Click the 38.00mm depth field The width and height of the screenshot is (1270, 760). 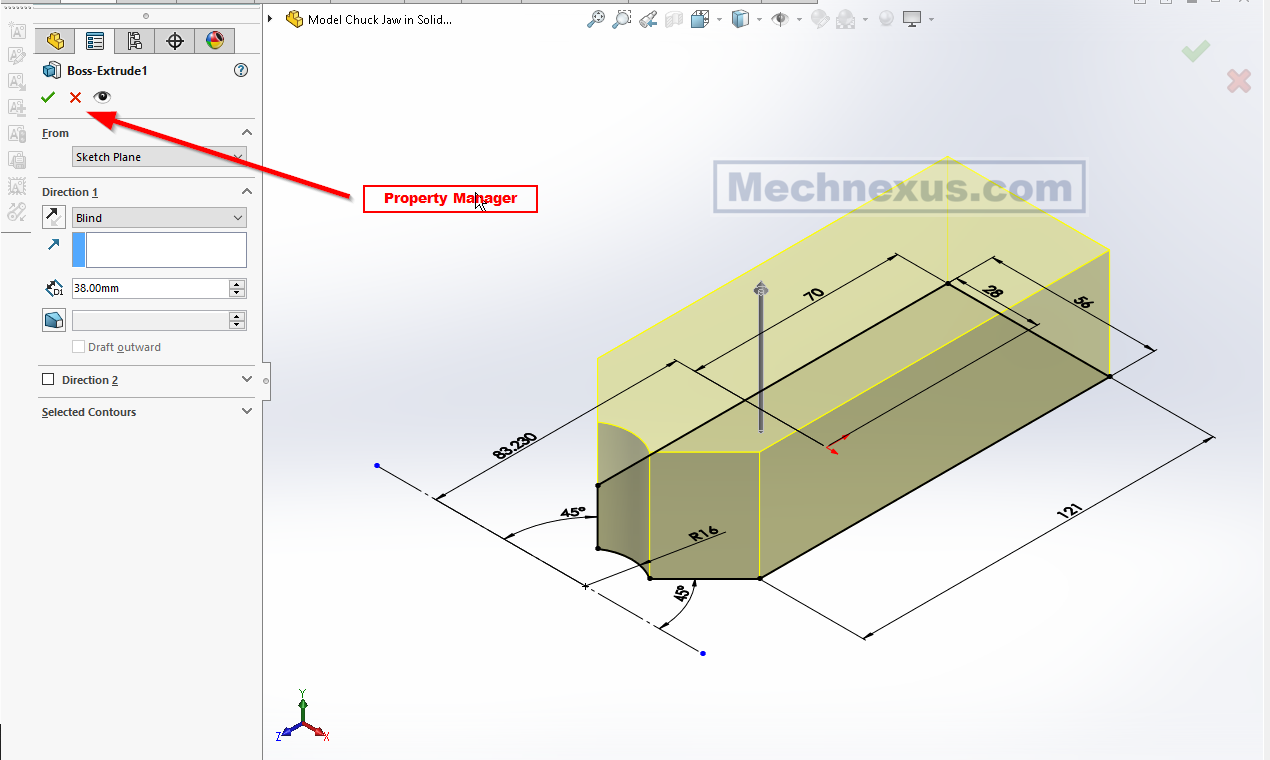[x=150, y=288]
